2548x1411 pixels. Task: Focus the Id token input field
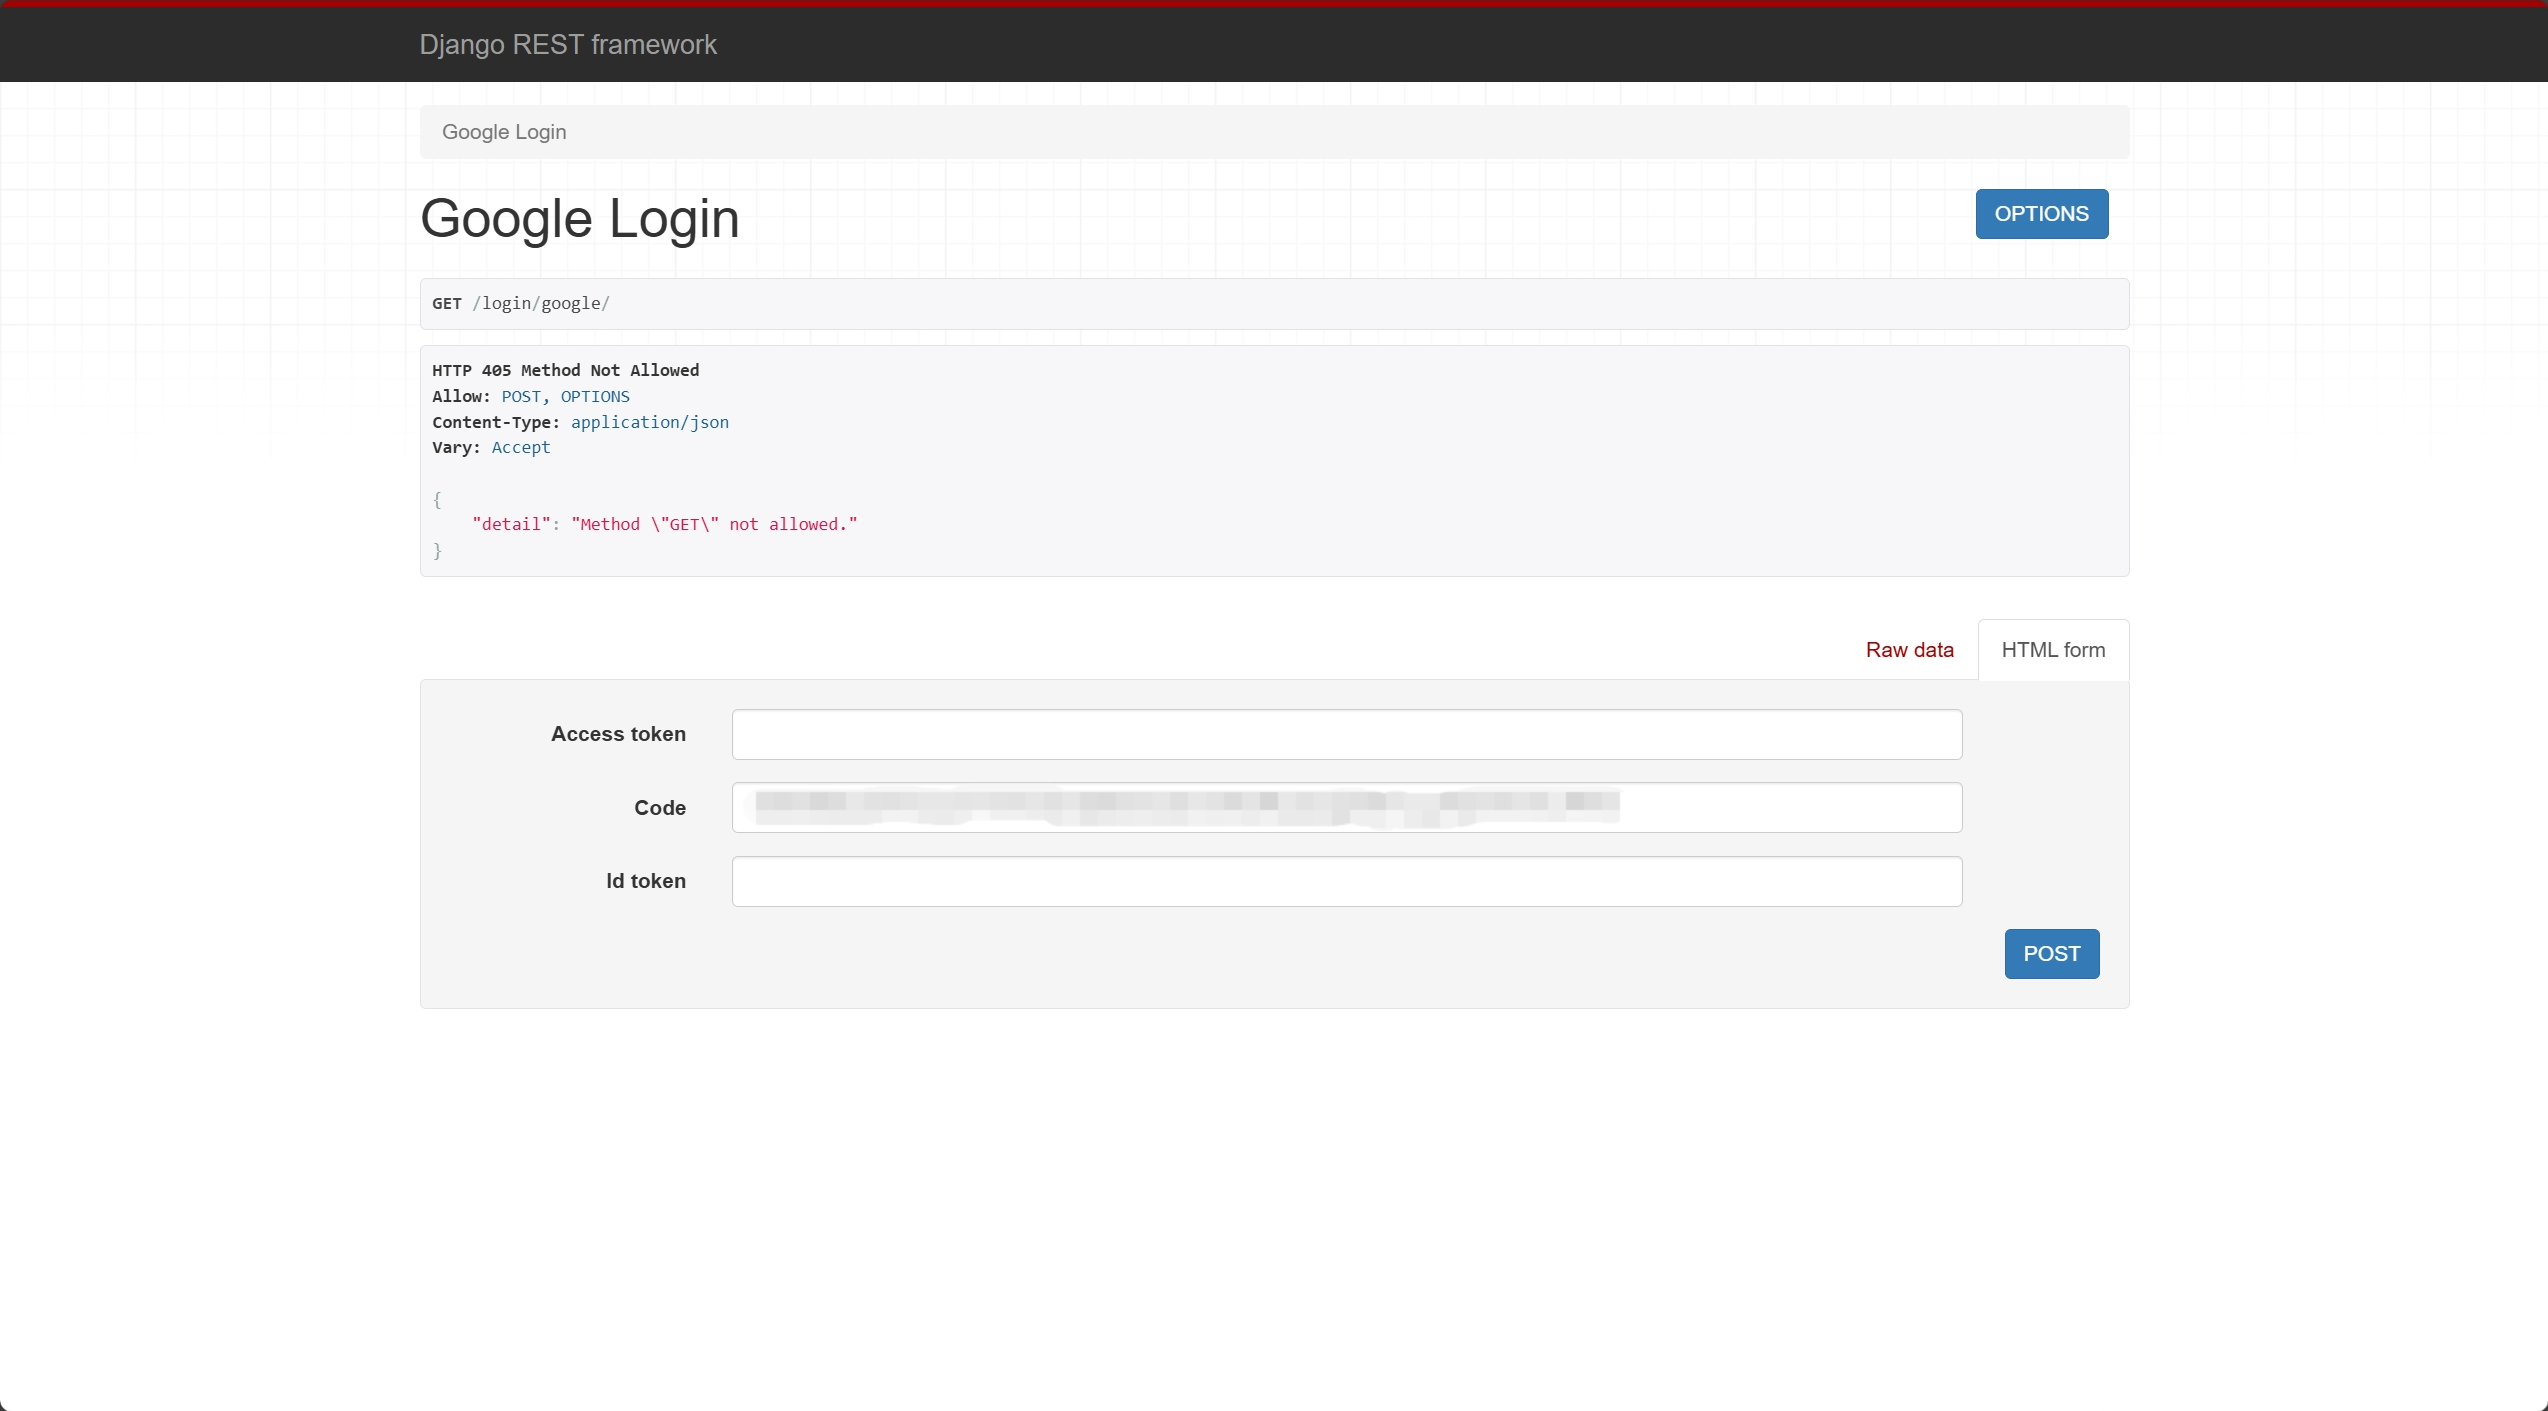[1346, 881]
